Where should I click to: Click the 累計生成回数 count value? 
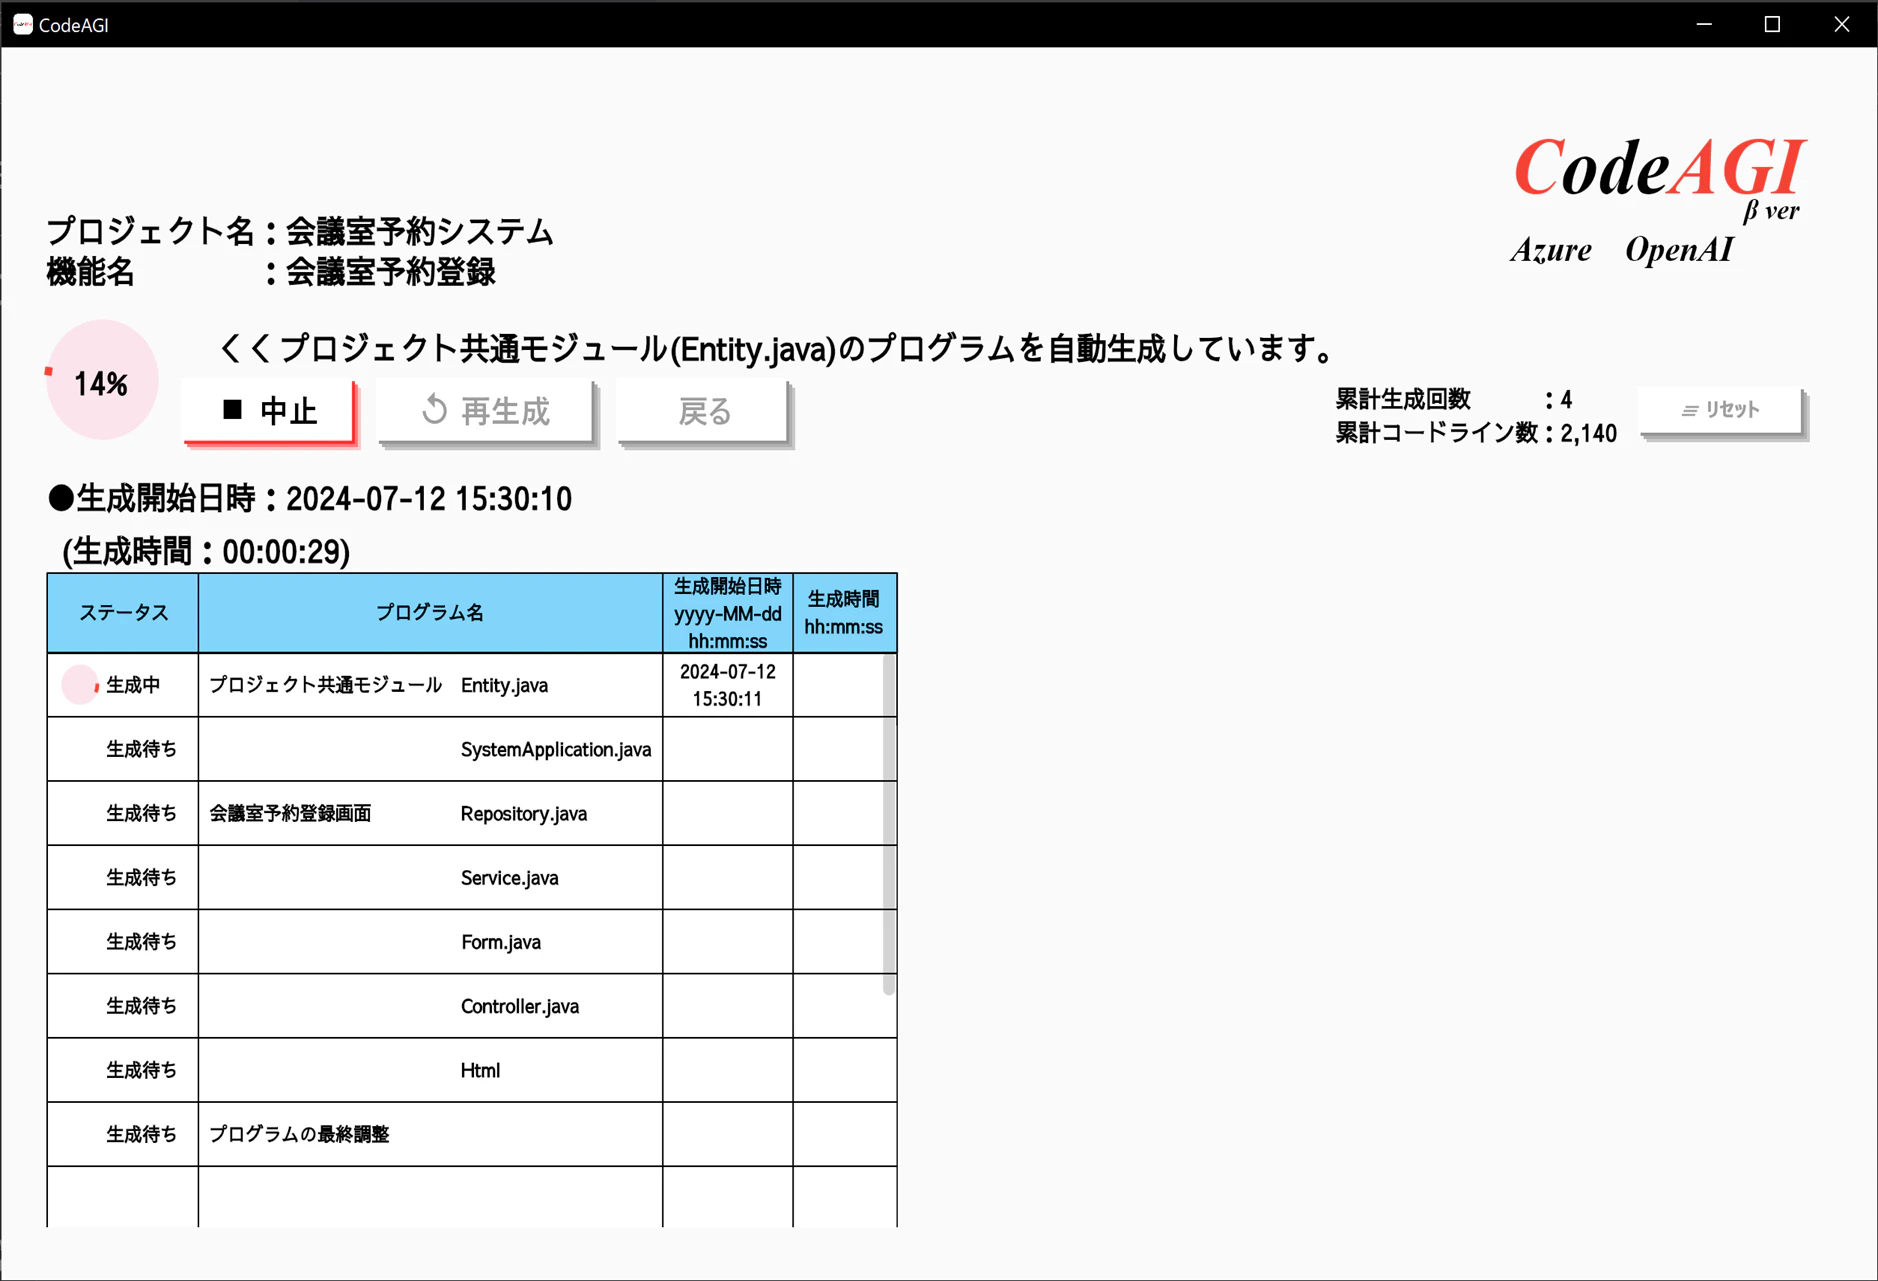coord(1566,400)
